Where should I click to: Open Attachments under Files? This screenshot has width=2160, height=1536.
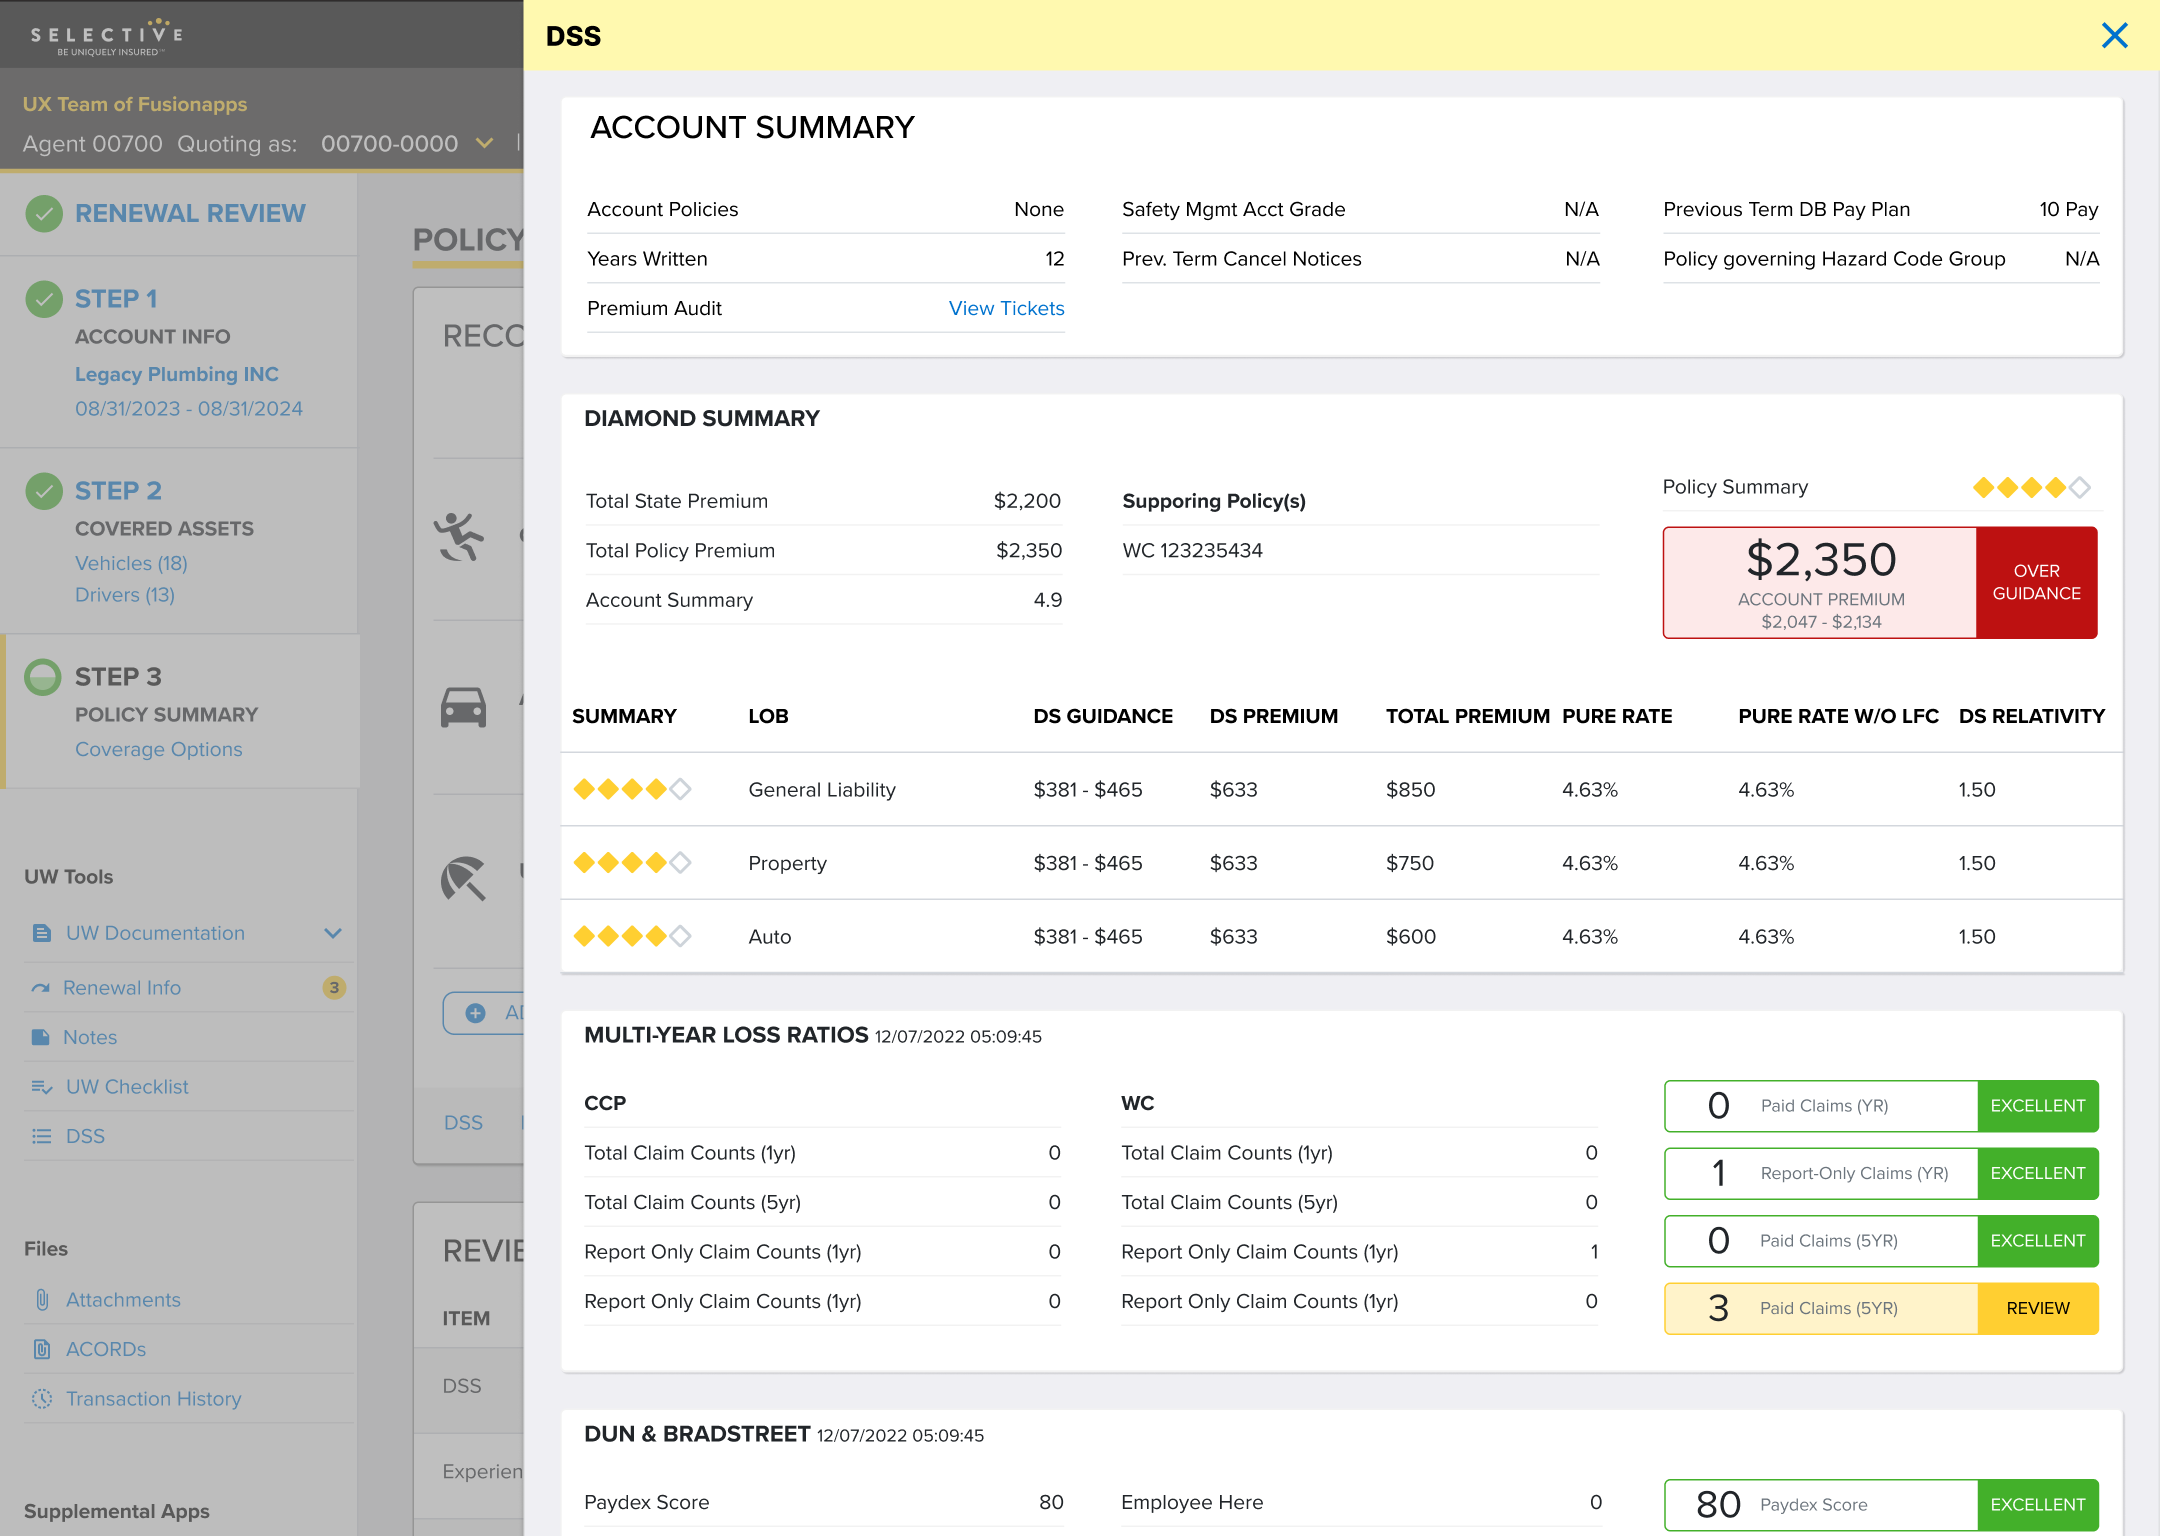coord(124,1300)
